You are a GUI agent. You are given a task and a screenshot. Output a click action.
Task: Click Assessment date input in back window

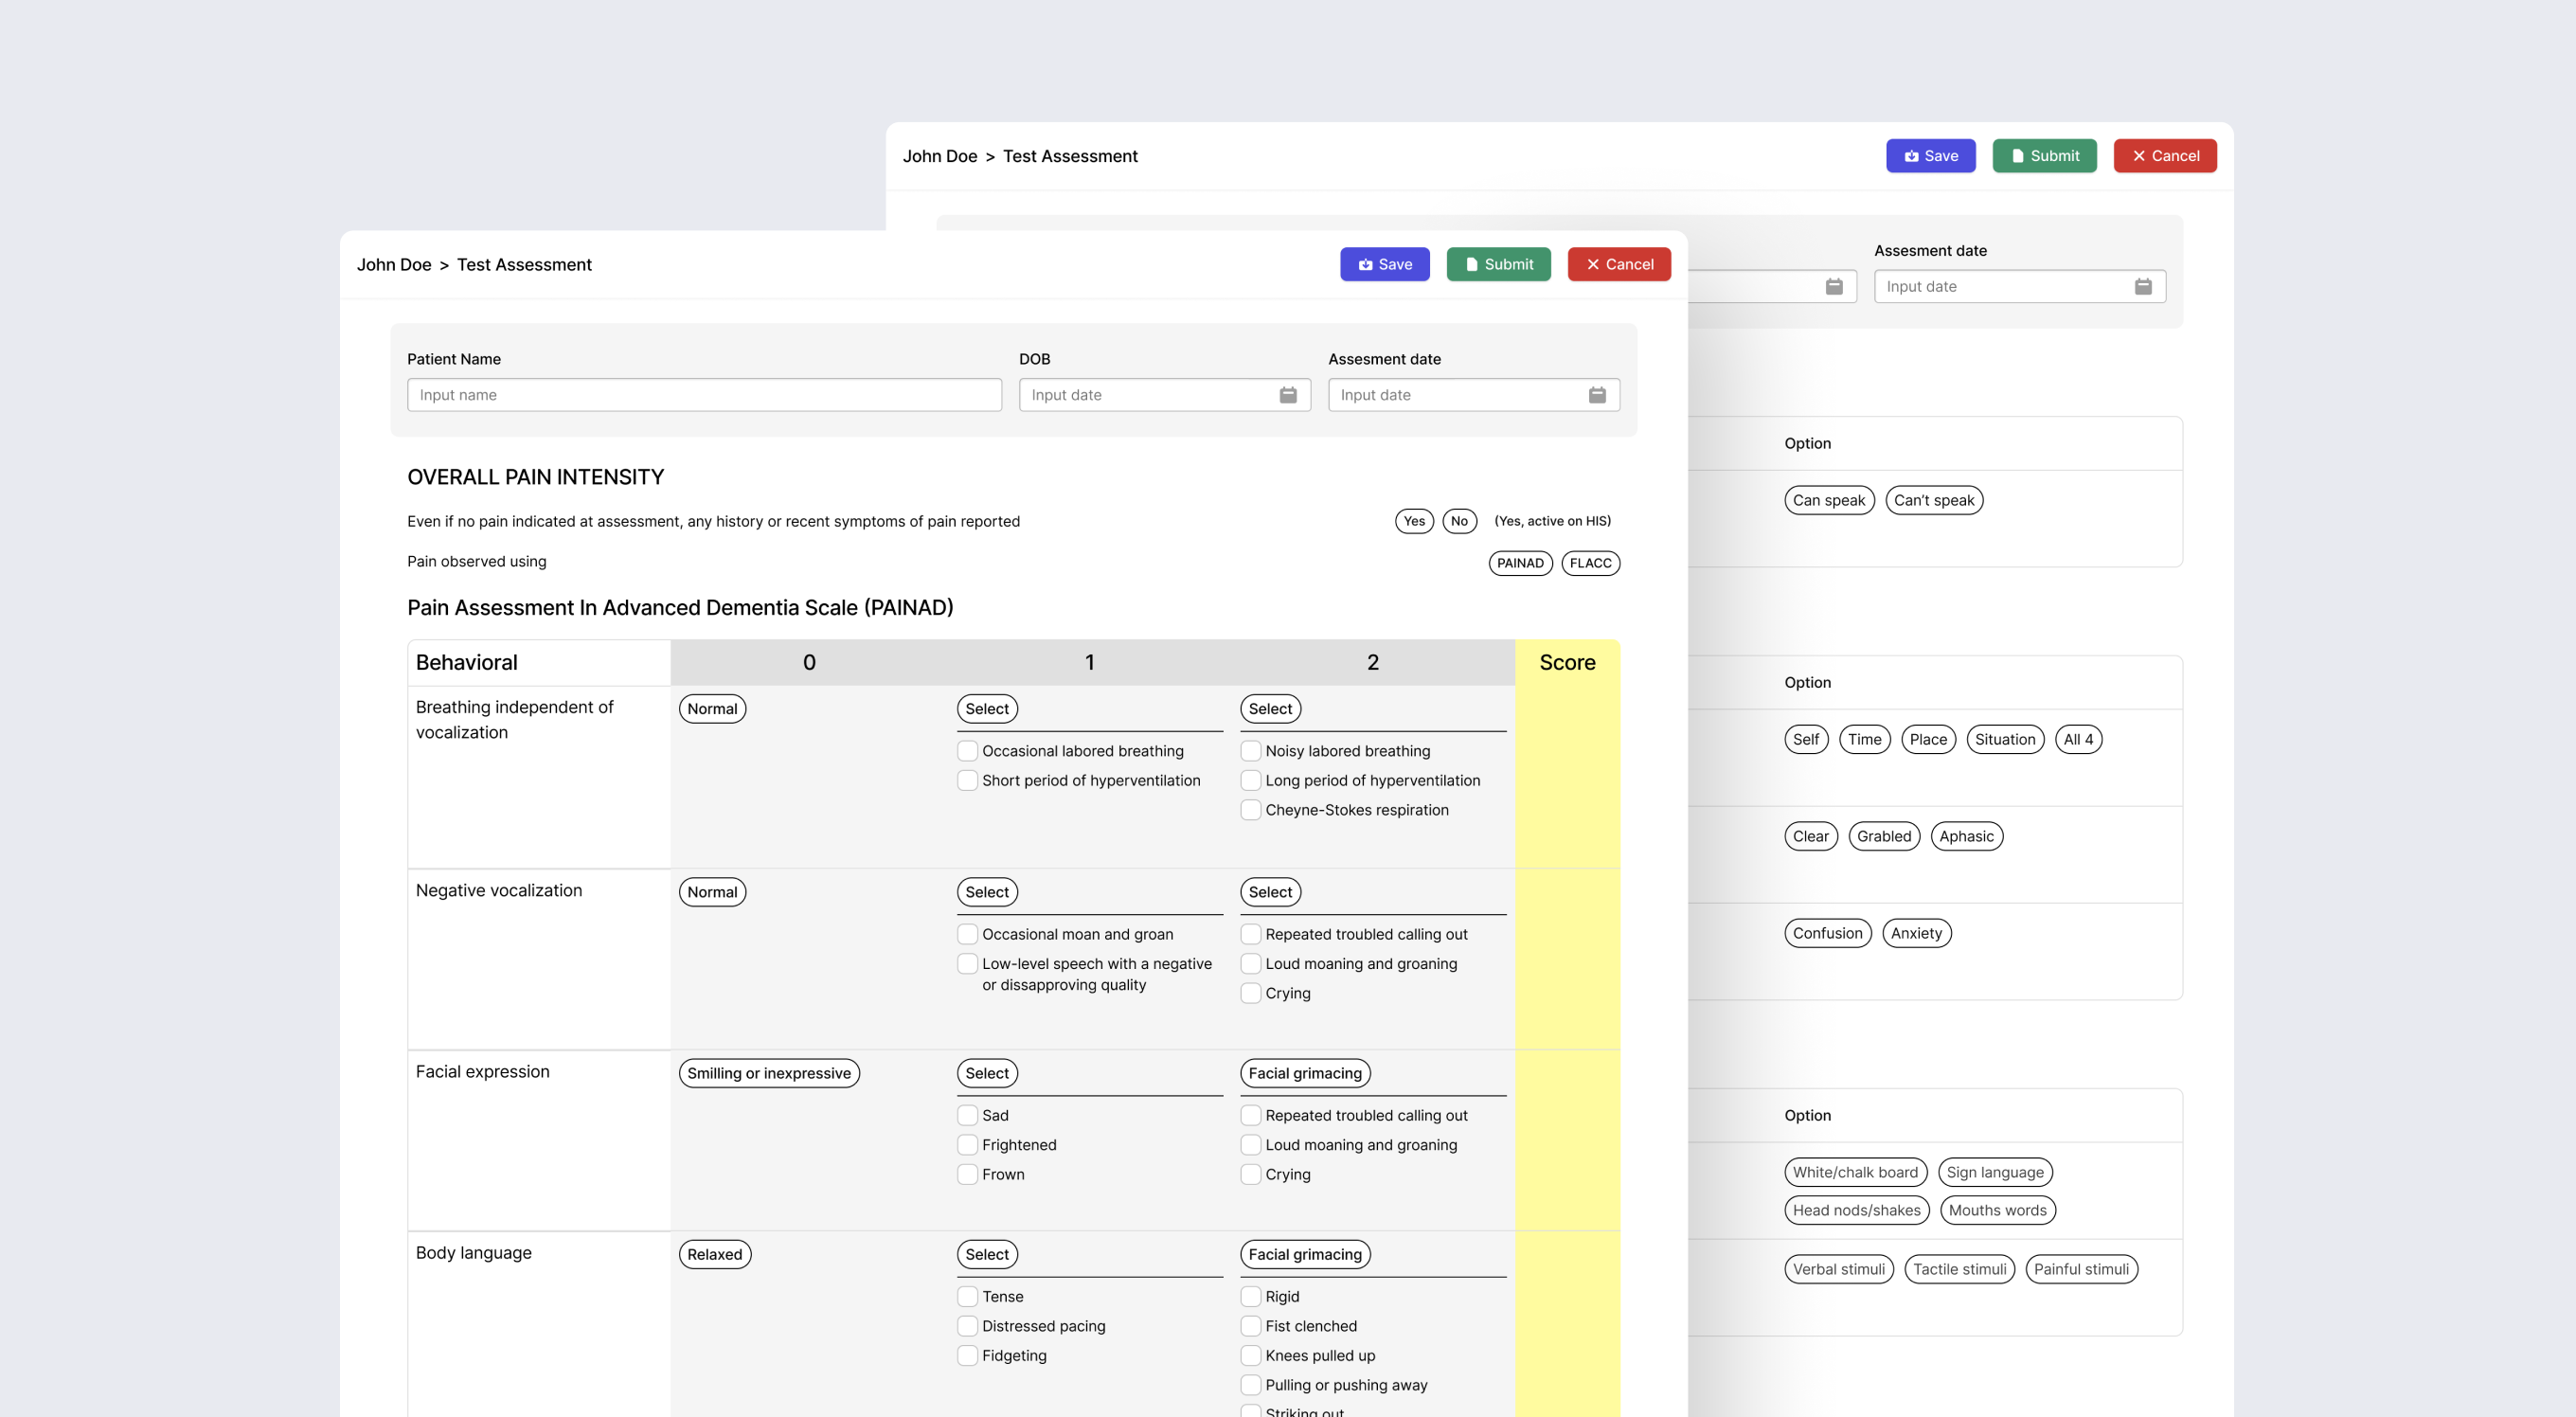click(2020, 286)
